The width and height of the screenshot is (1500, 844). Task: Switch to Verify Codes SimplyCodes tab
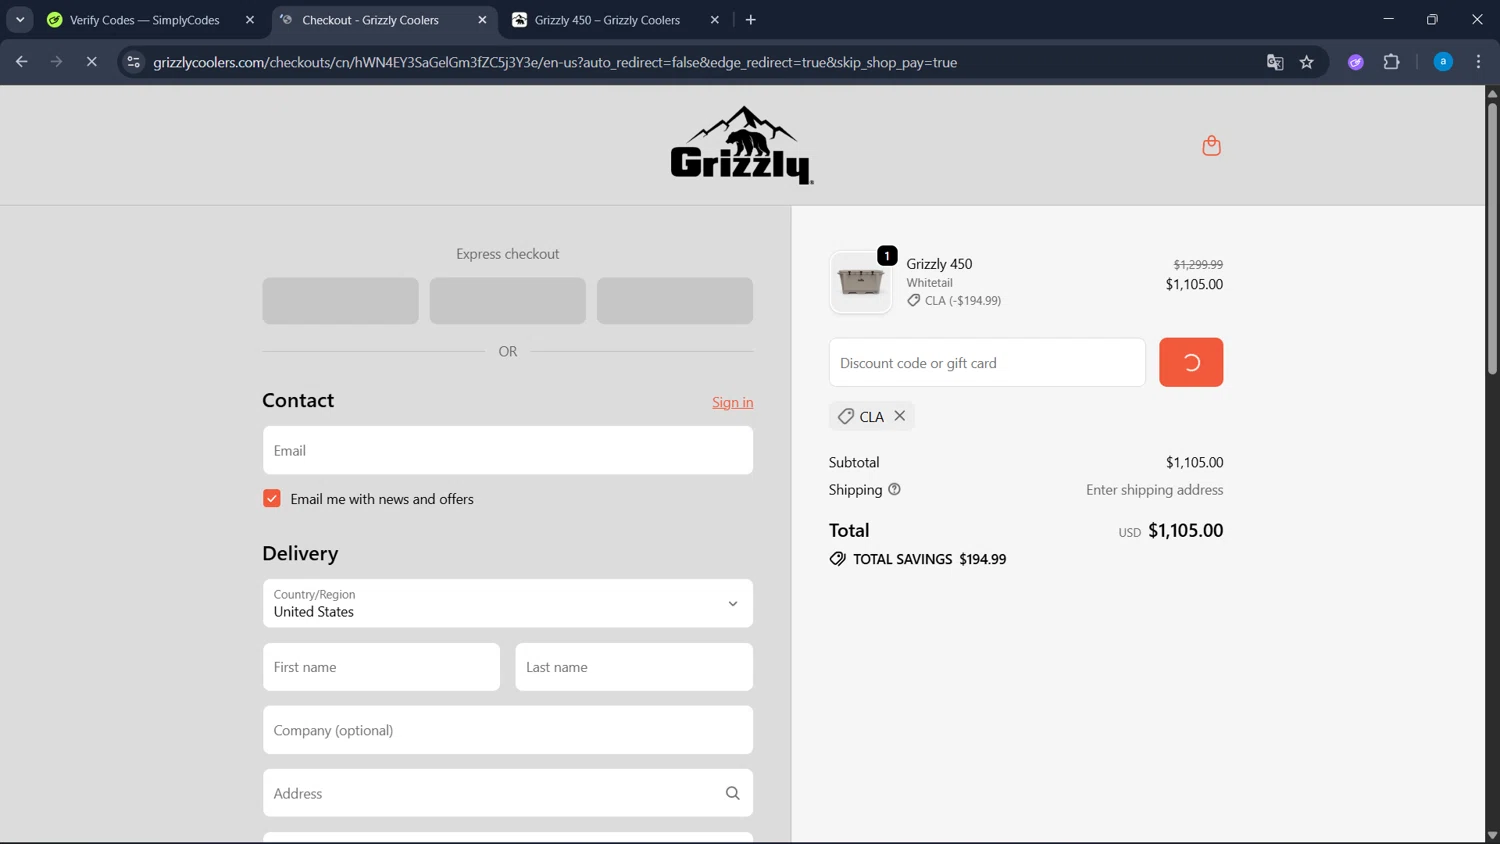coord(145,20)
